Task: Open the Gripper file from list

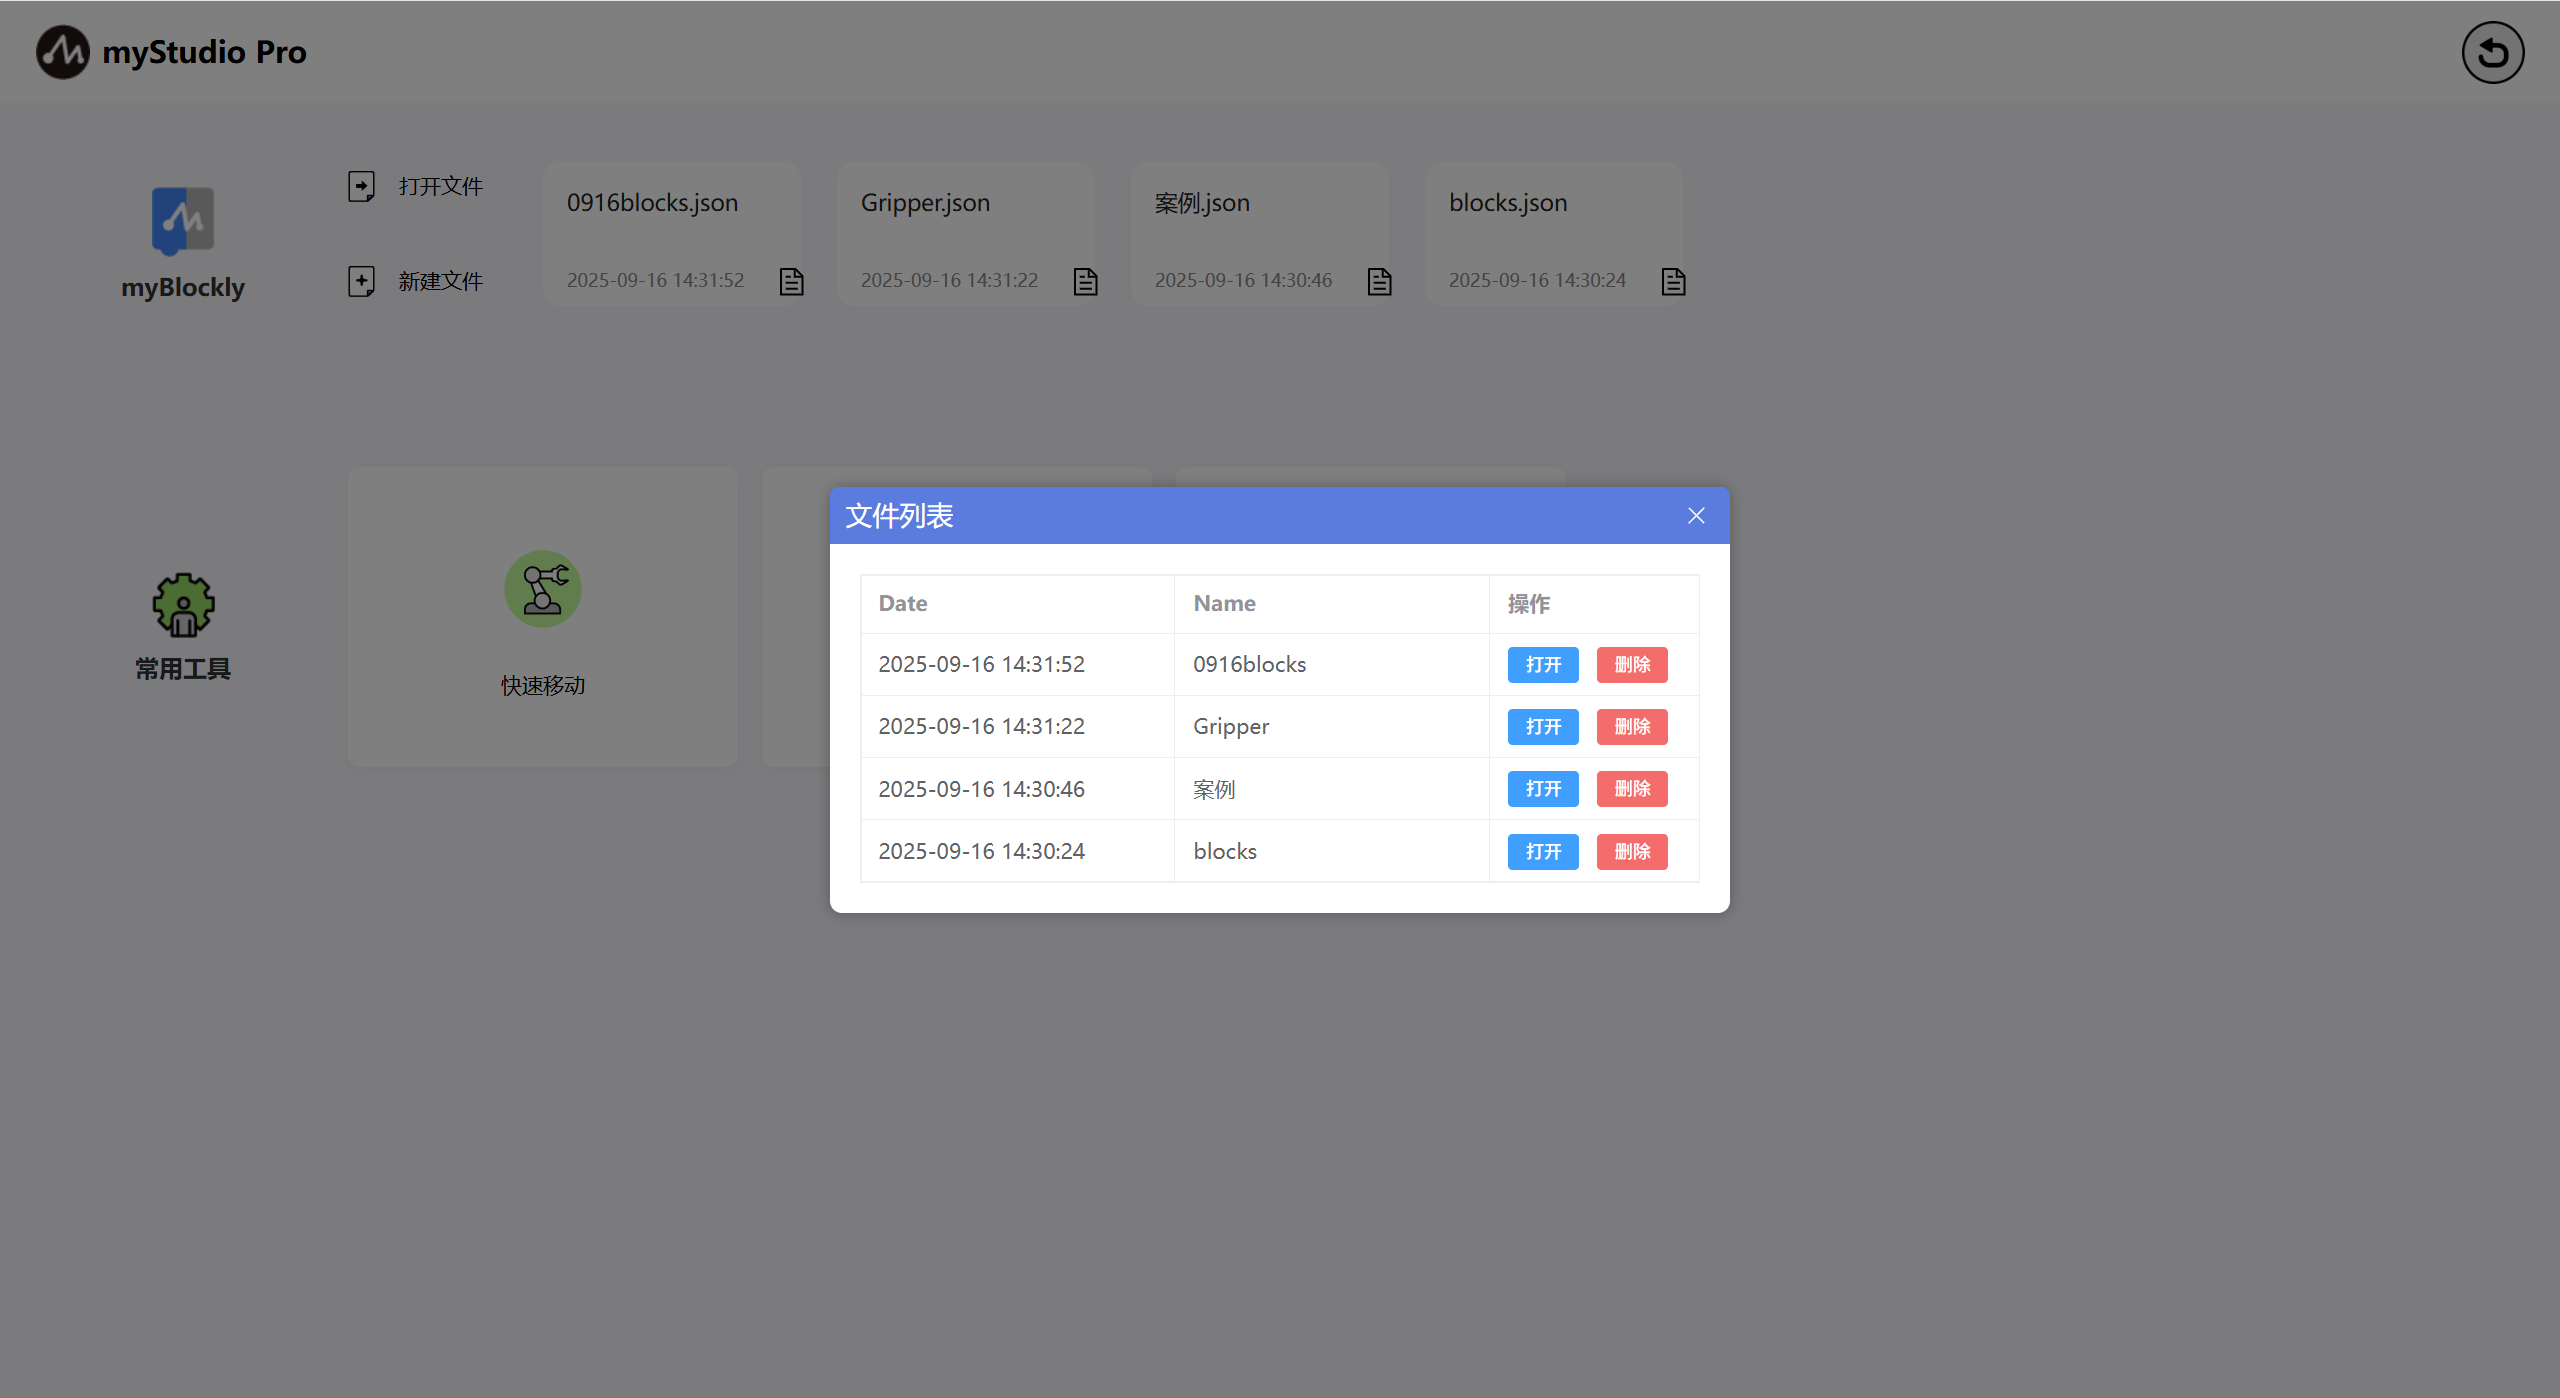Action: [x=1542, y=727]
